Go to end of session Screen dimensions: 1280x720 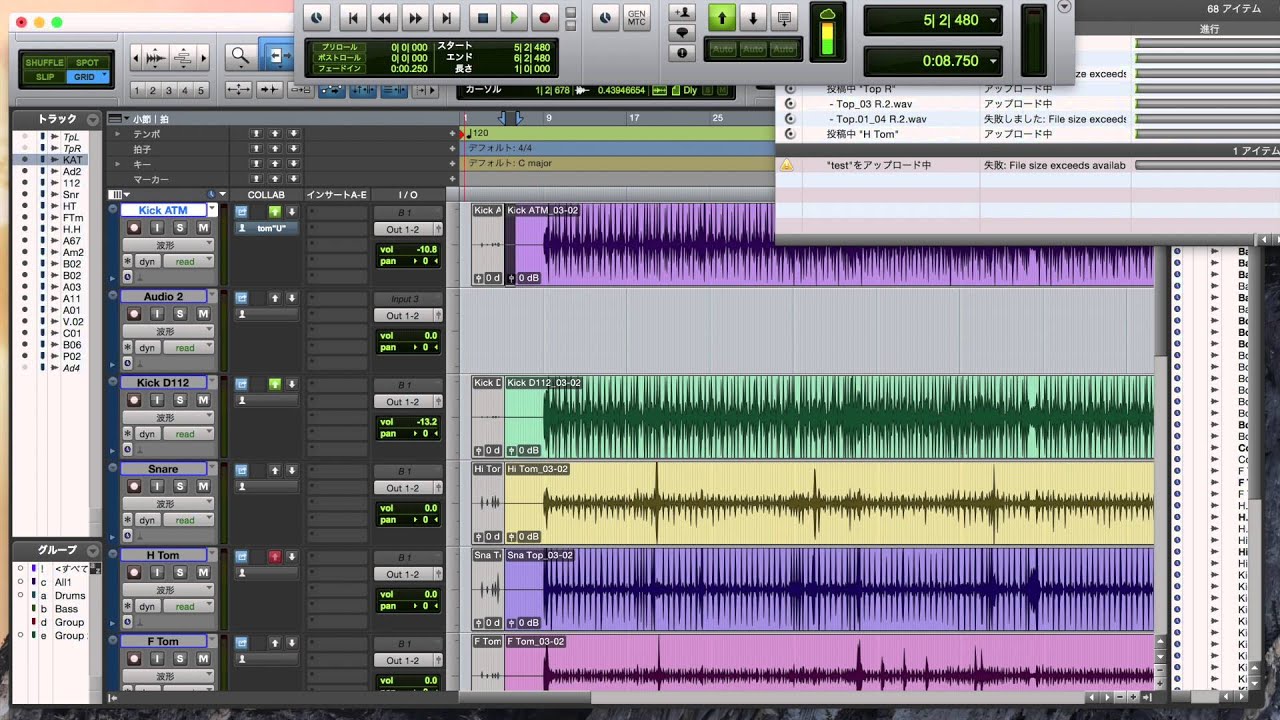[447, 17]
